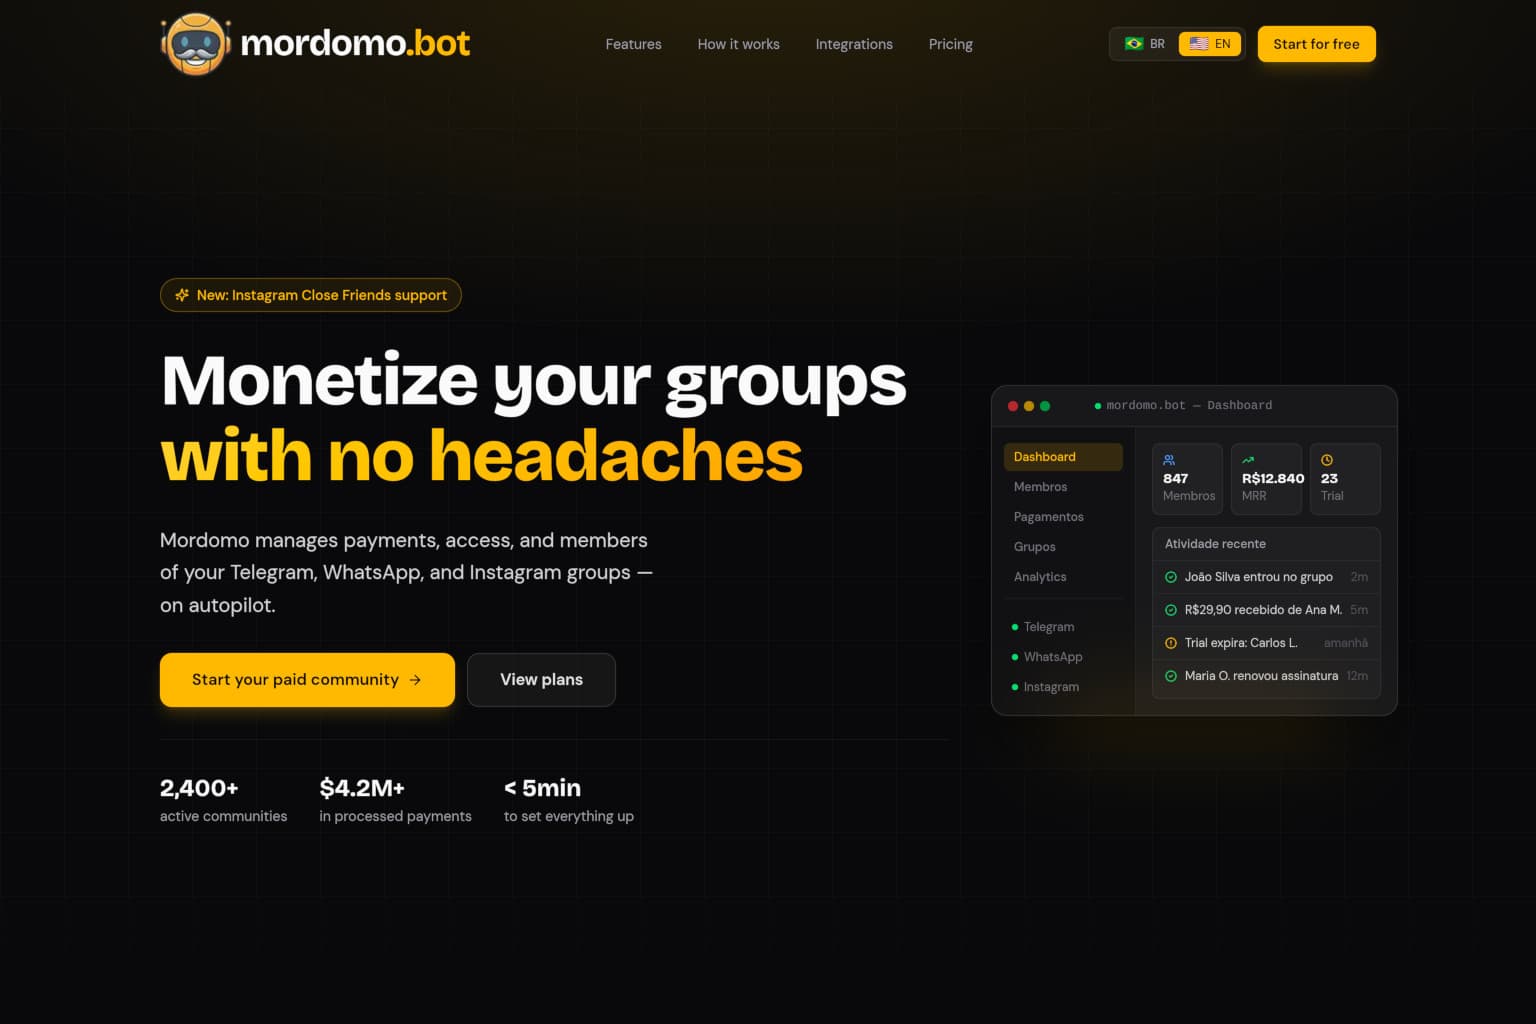Click the 'amanhã' timestamp
This screenshot has height=1024, width=1536.
tap(1346, 643)
